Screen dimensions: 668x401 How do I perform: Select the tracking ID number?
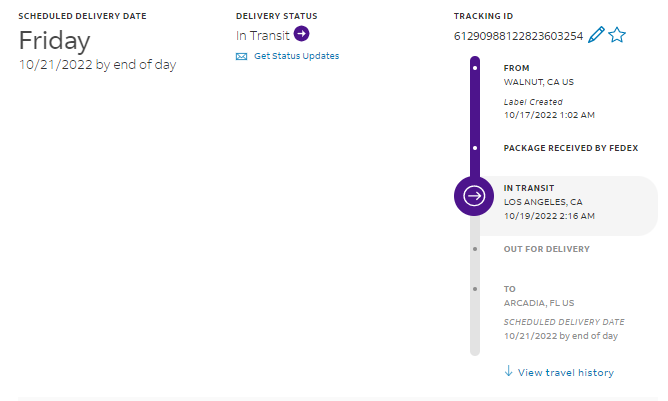[518, 36]
